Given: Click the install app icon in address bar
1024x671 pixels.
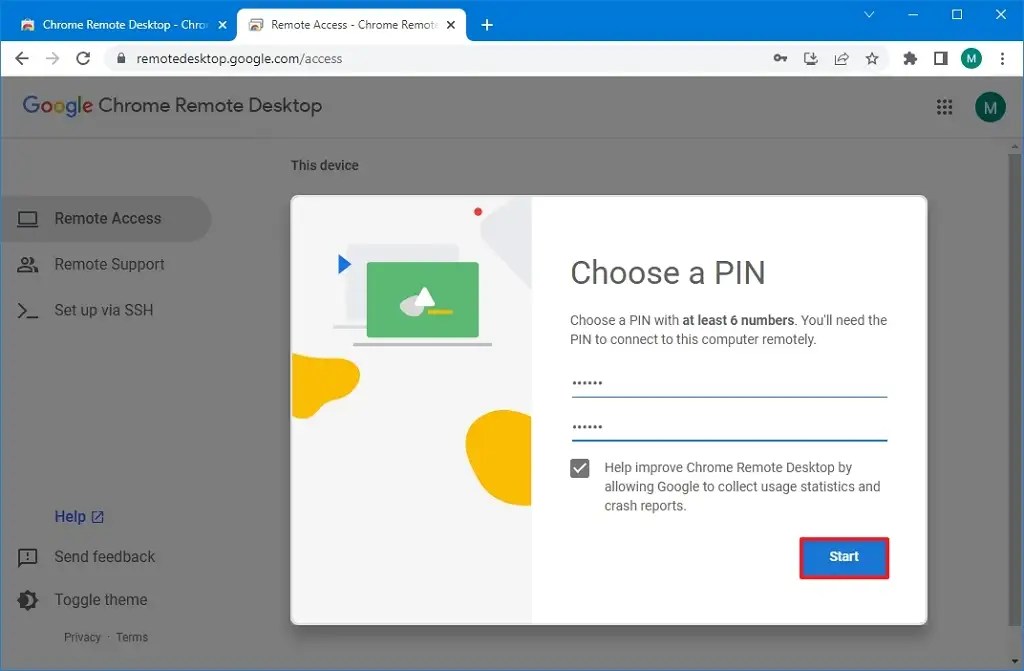Looking at the screenshot, I should click(x=811, y=58).
